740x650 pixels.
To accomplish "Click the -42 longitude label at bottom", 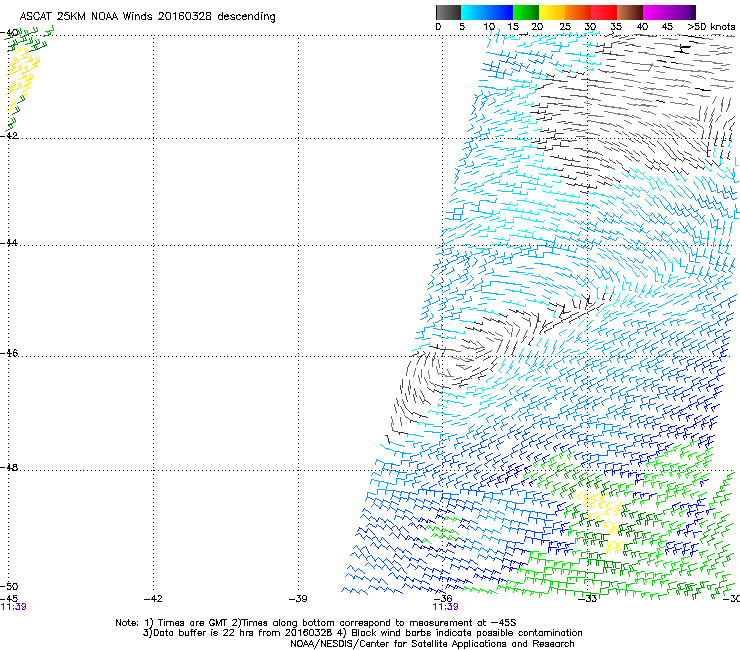I will point(153,599).
